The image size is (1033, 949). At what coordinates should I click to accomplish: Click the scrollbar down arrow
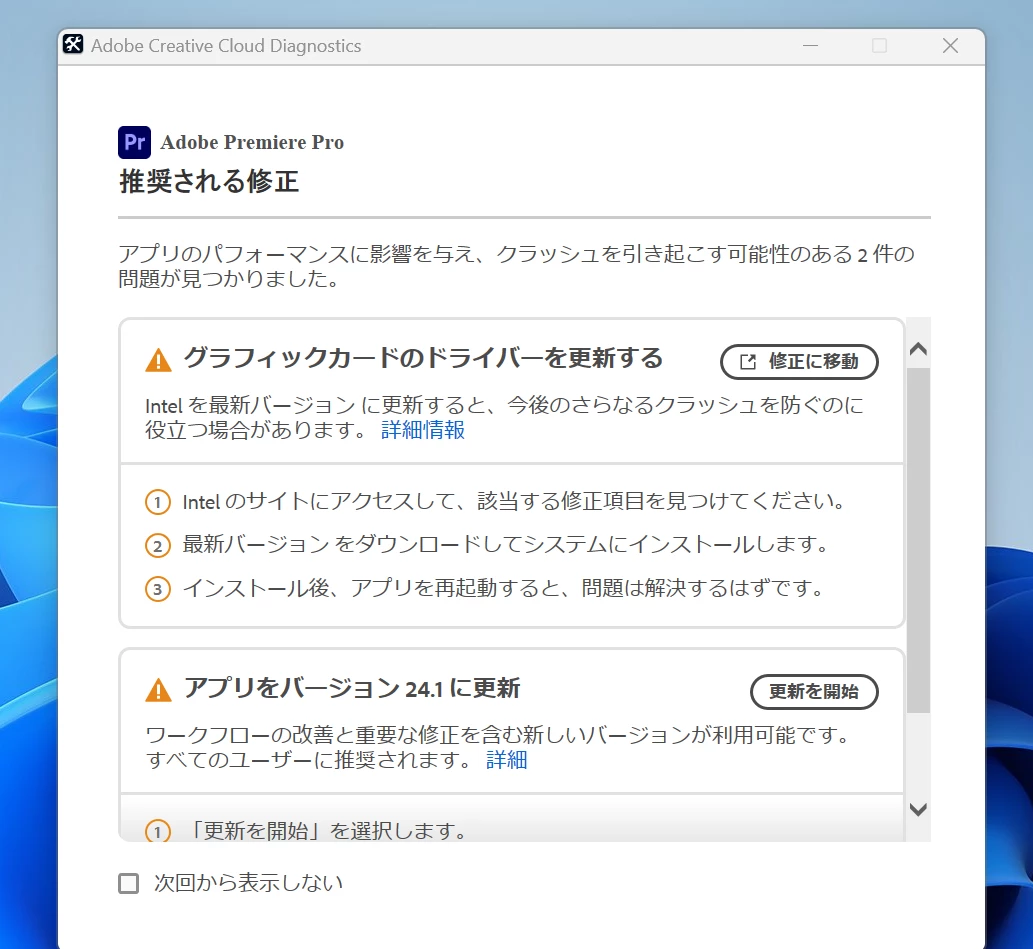(918, 809)
